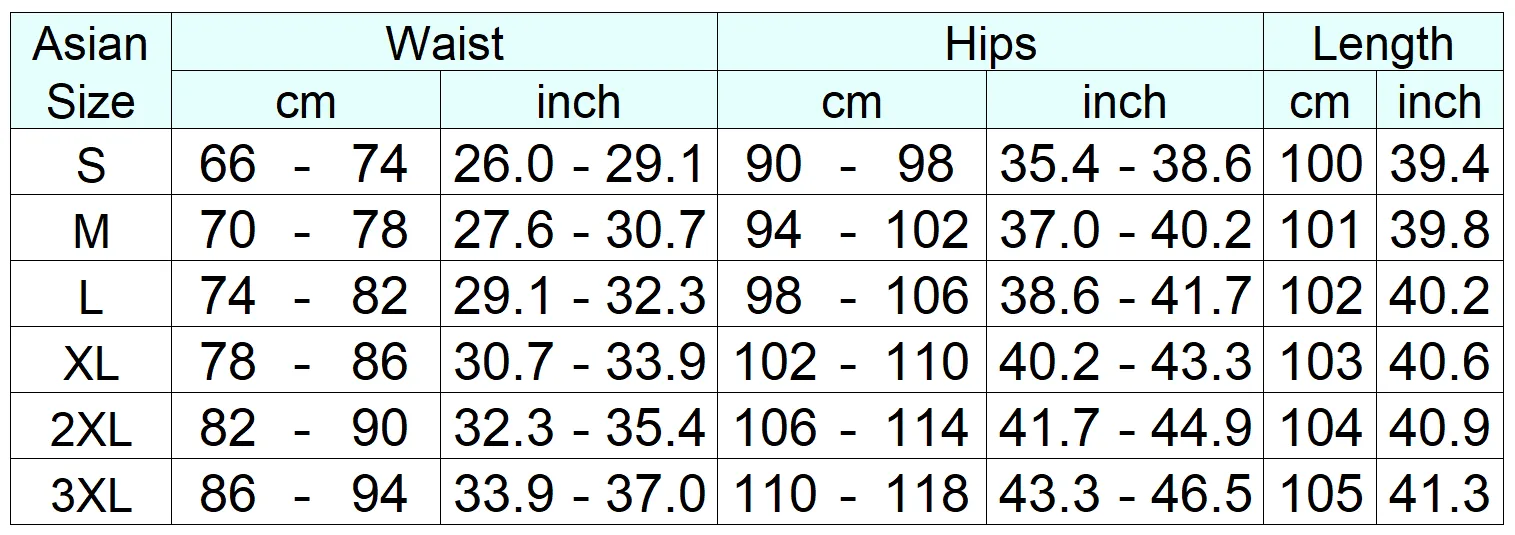Click hips inch cell 35.4 - 38.6

click(1125, 163)
